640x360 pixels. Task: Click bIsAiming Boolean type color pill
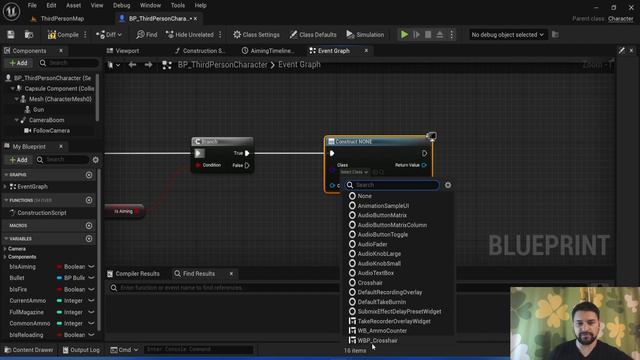[x=59, y=267]
